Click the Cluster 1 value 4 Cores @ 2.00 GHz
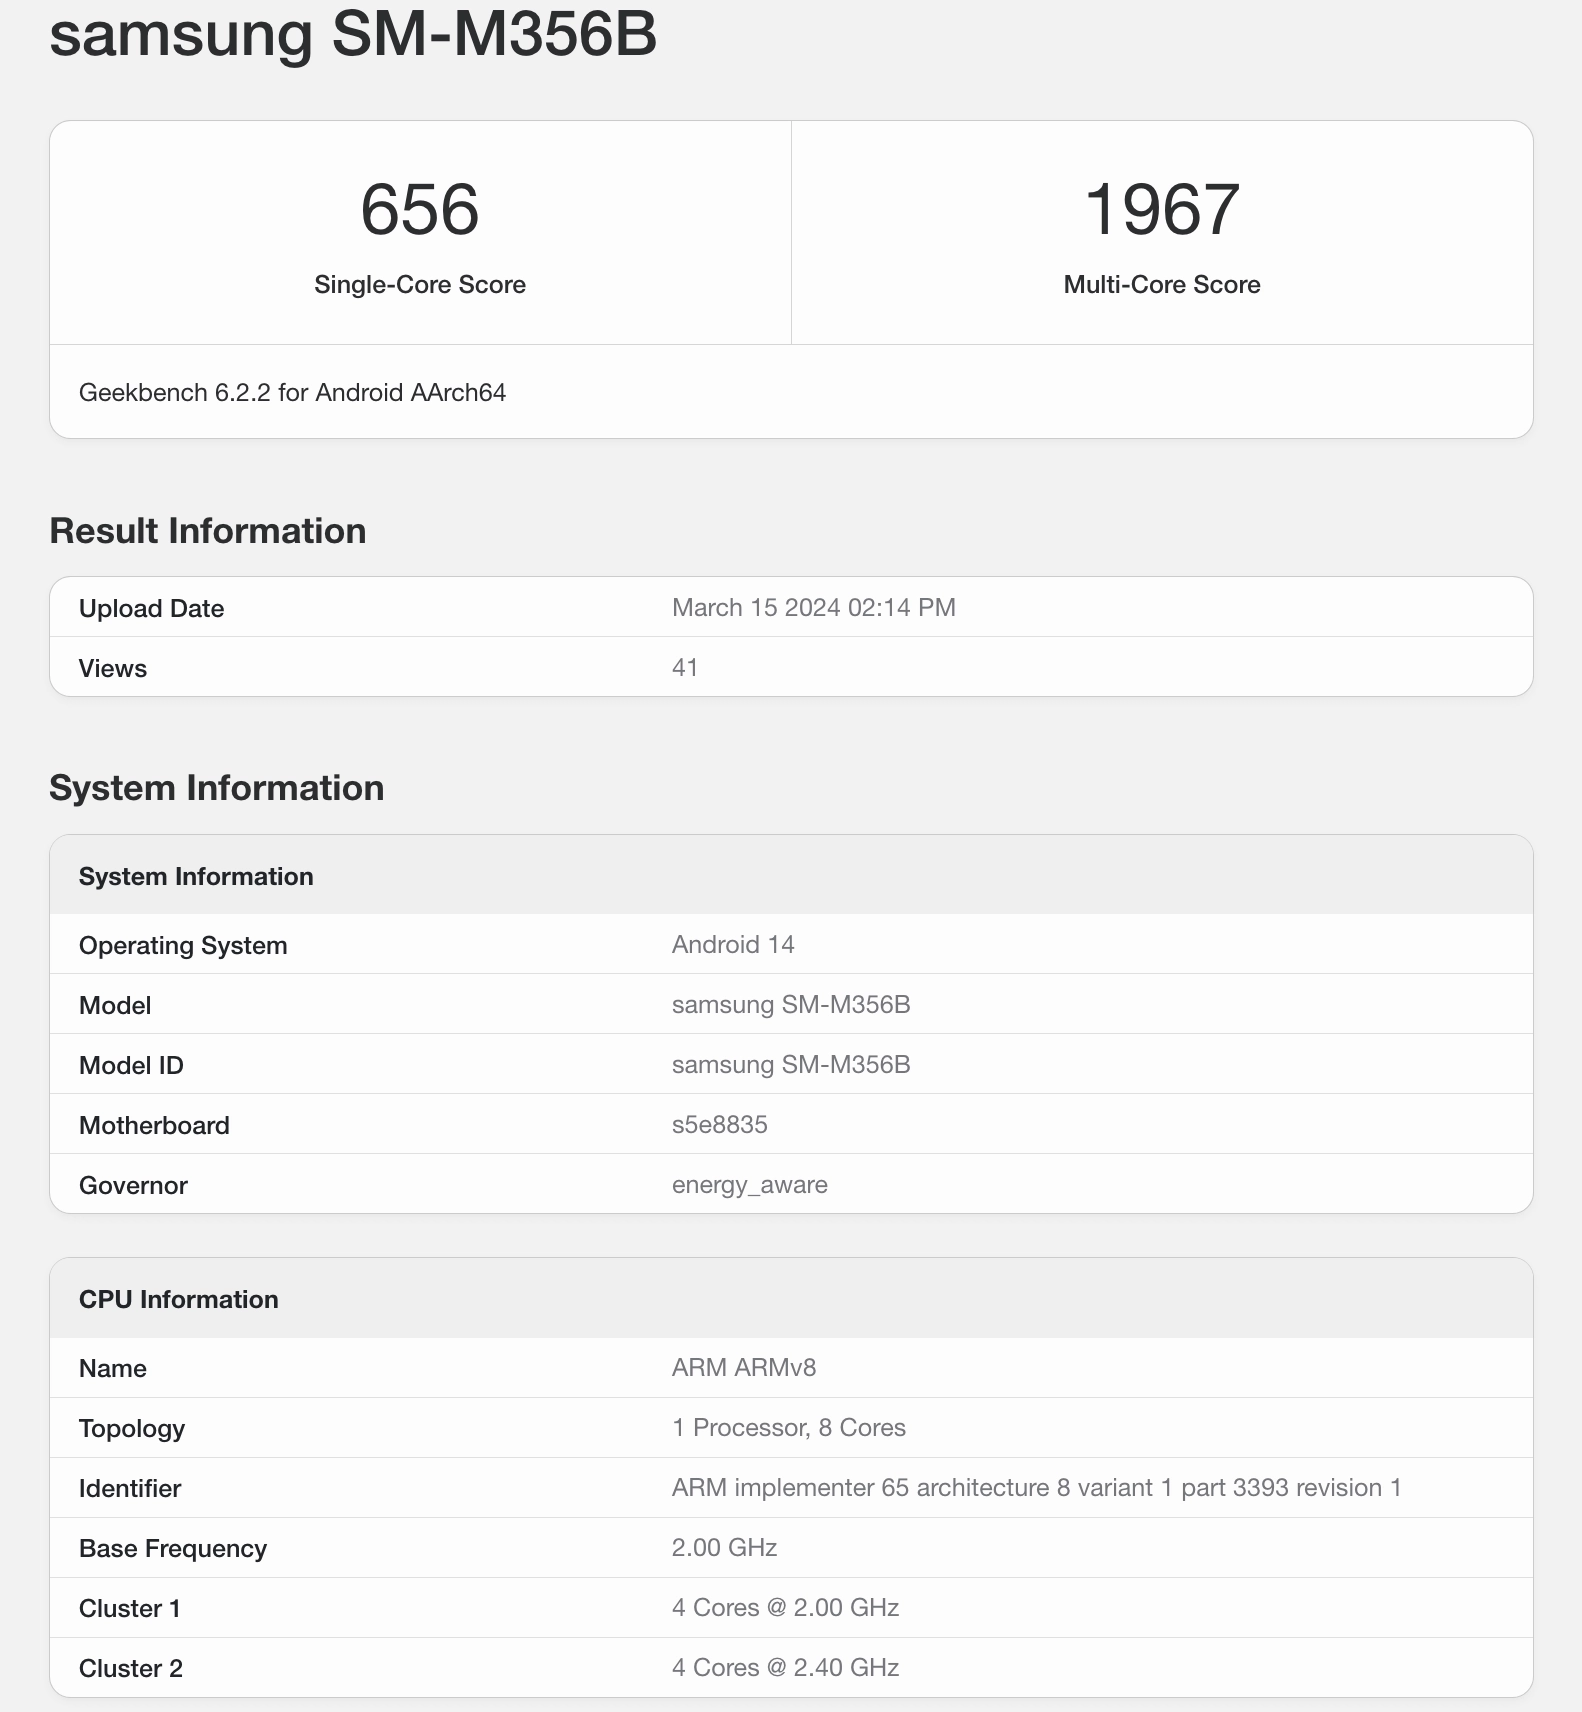This screenshot has width=1582, height=1712. coord(785,1608)
